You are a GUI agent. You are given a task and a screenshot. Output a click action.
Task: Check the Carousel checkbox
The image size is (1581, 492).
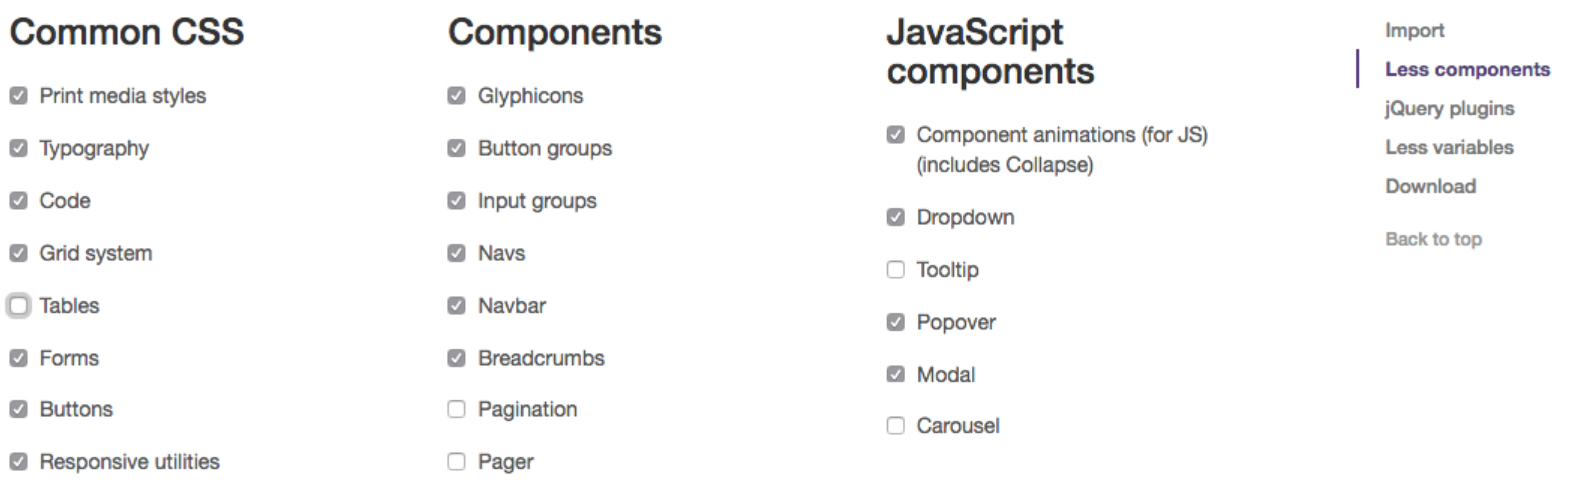click(895, 426)
